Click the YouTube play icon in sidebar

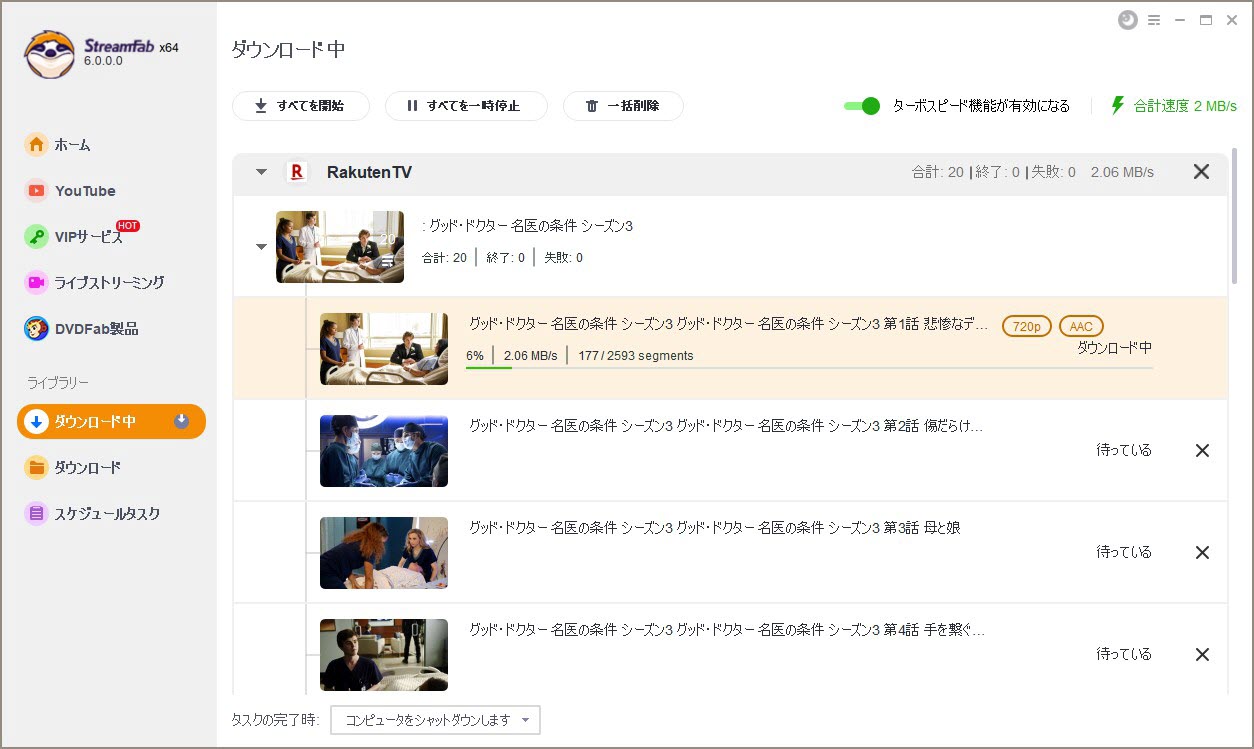[36, 191]
